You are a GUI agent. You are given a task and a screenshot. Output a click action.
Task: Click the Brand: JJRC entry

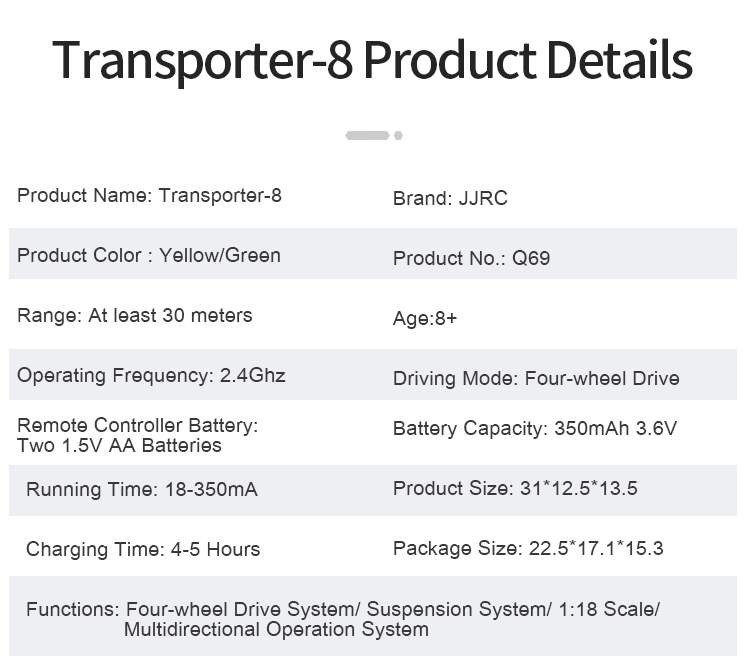(450, 199)
